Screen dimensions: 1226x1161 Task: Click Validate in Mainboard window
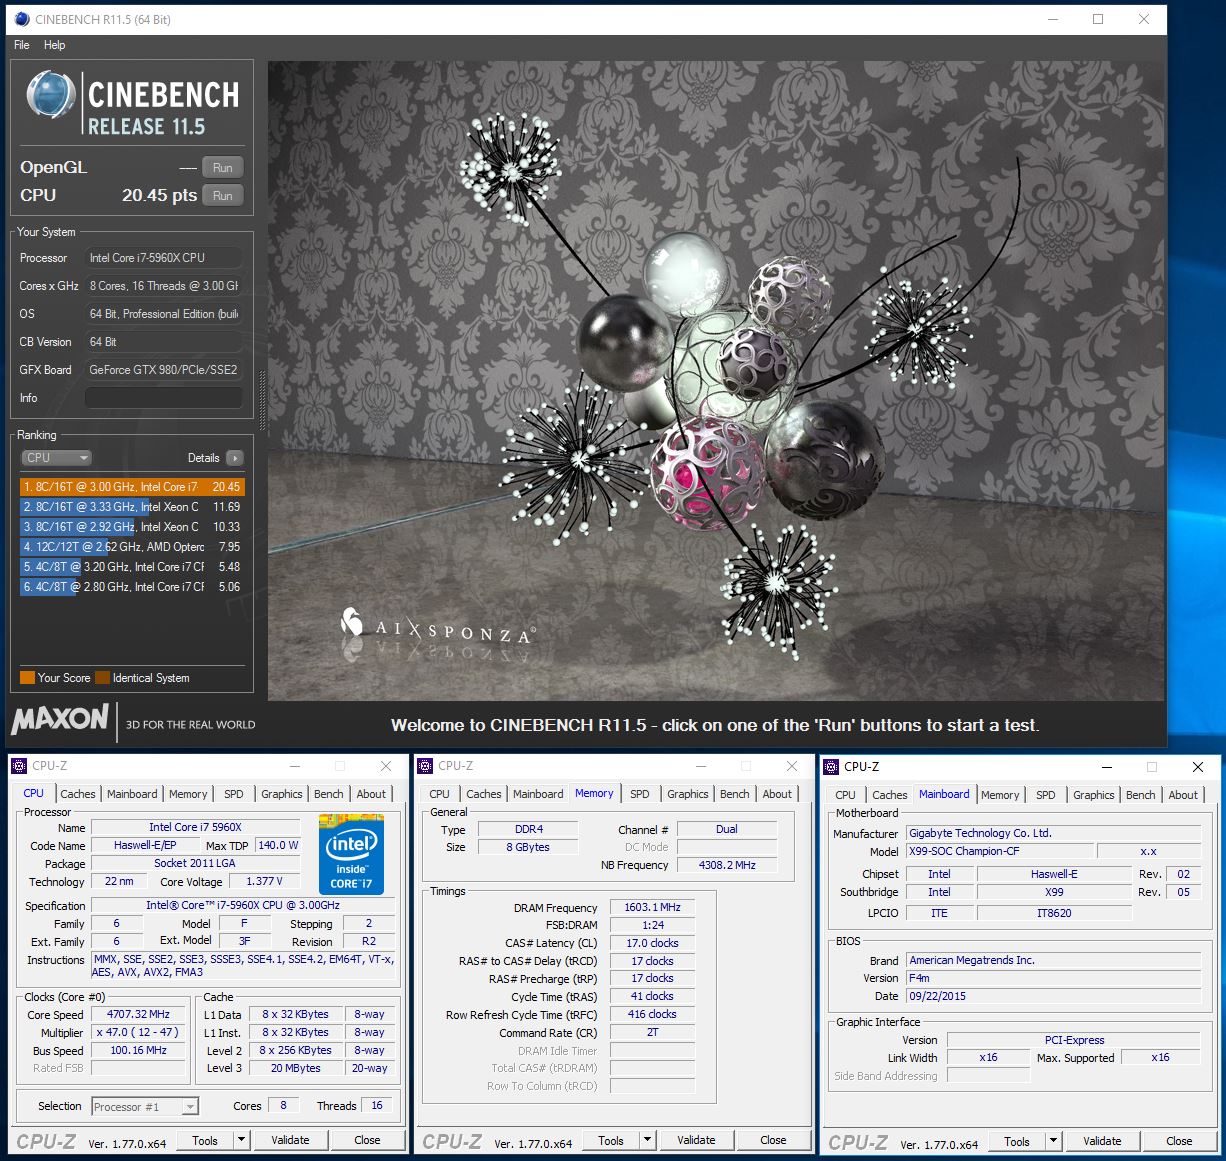tap(1102, 1141)
